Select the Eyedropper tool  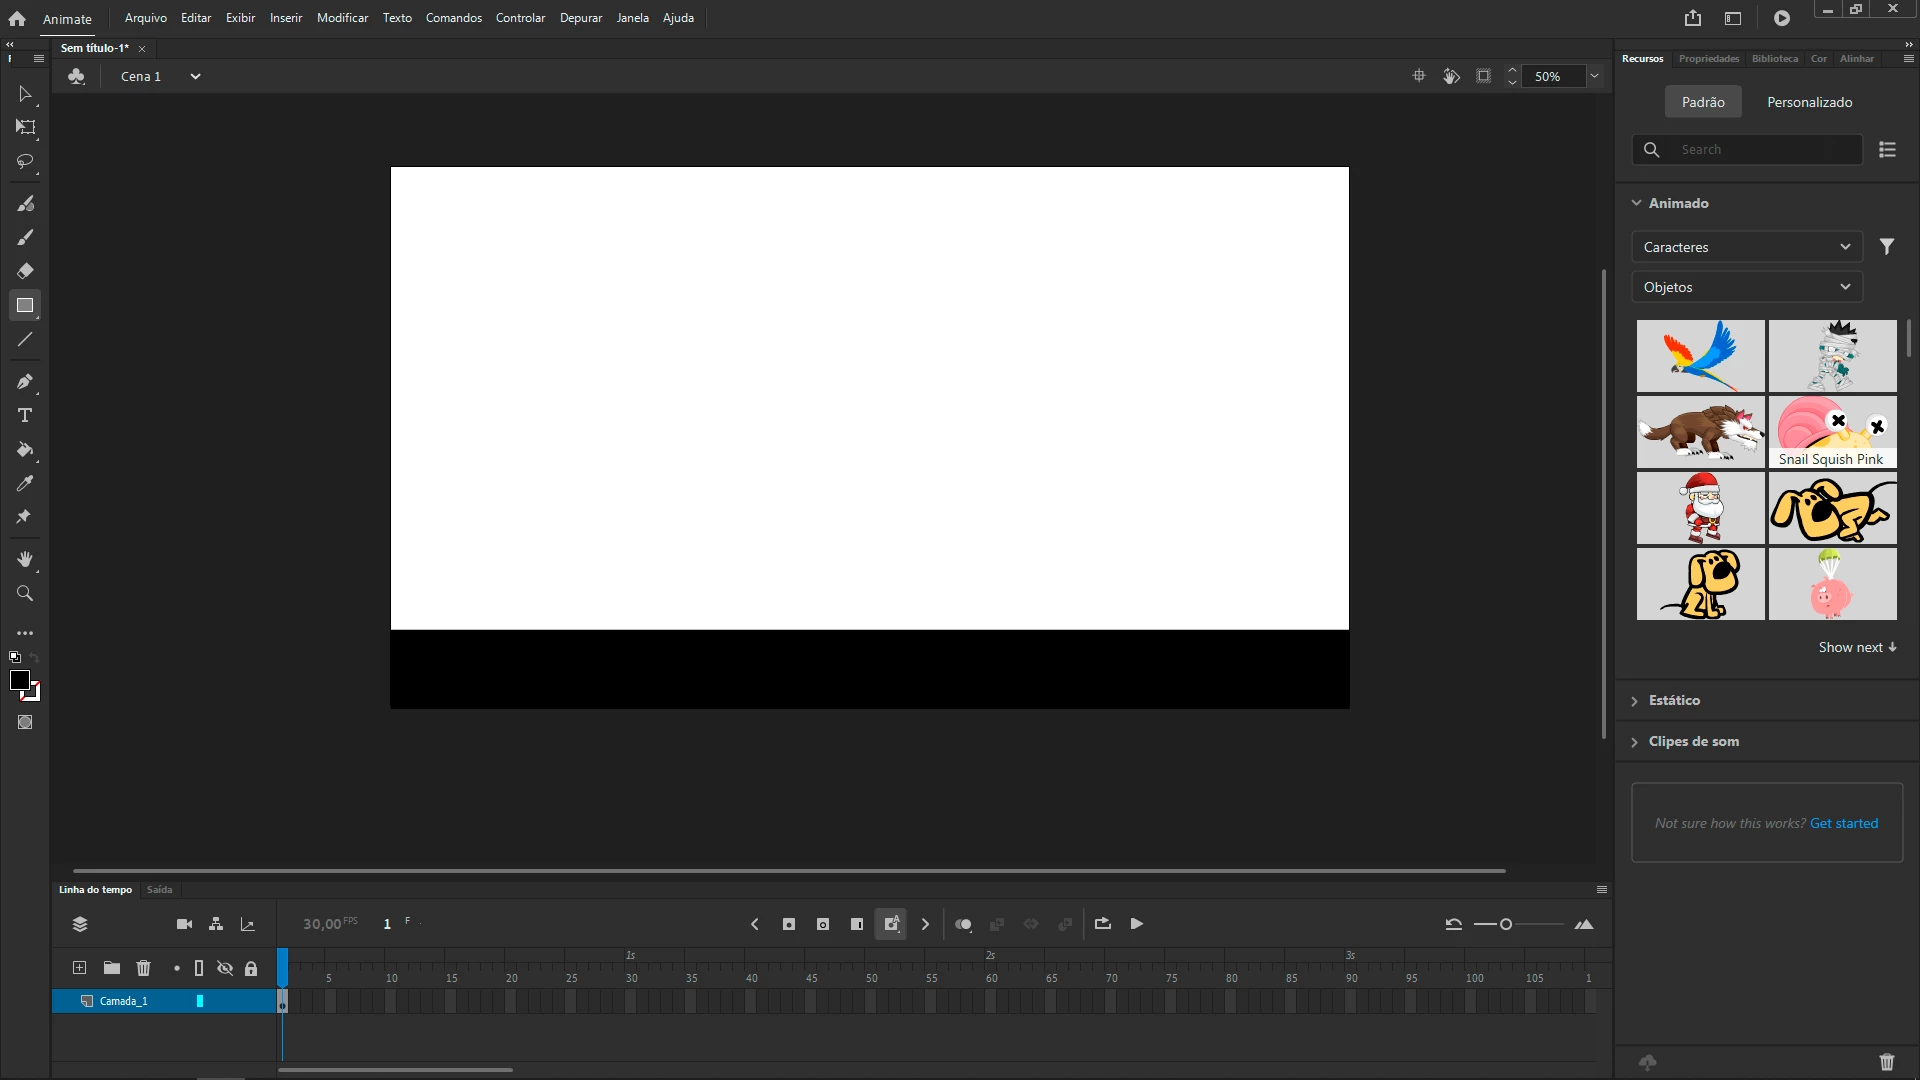pos(25,484)
